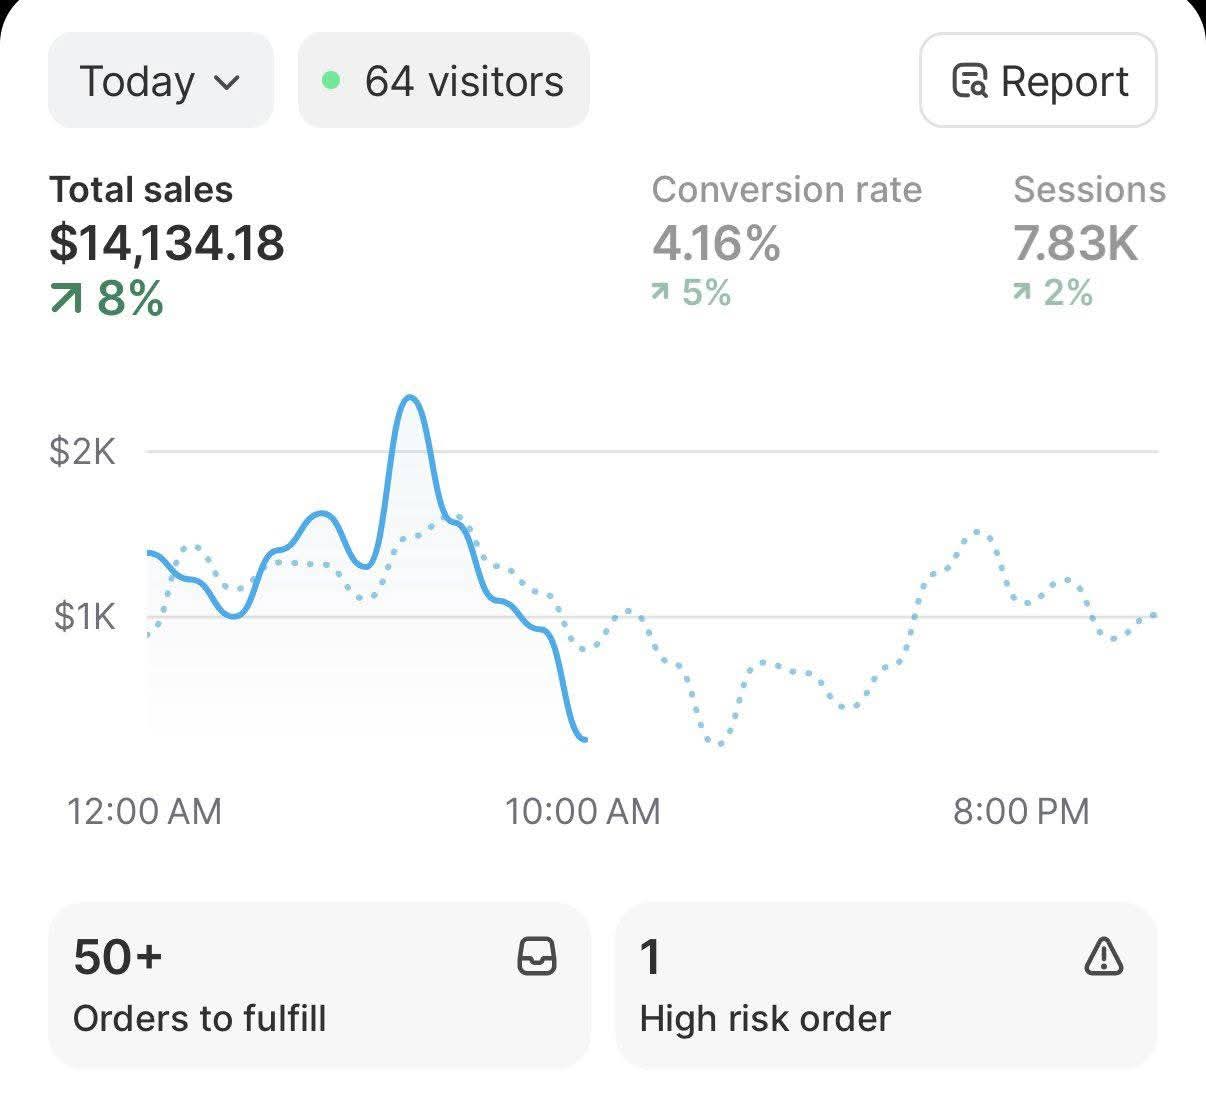Click the 64 visitors pill
Viewport: 1206px width, 1093px height.
443,80
